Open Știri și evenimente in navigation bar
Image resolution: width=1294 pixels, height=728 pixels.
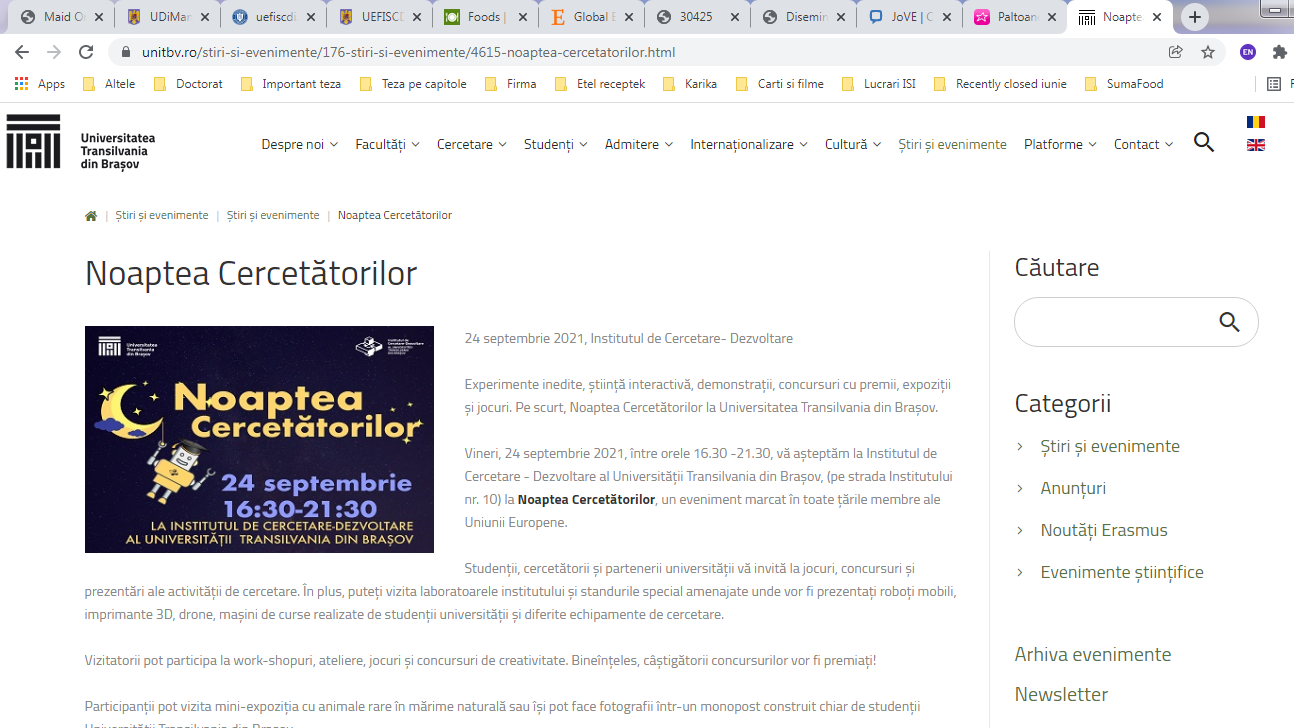click(x=952, y=144)
